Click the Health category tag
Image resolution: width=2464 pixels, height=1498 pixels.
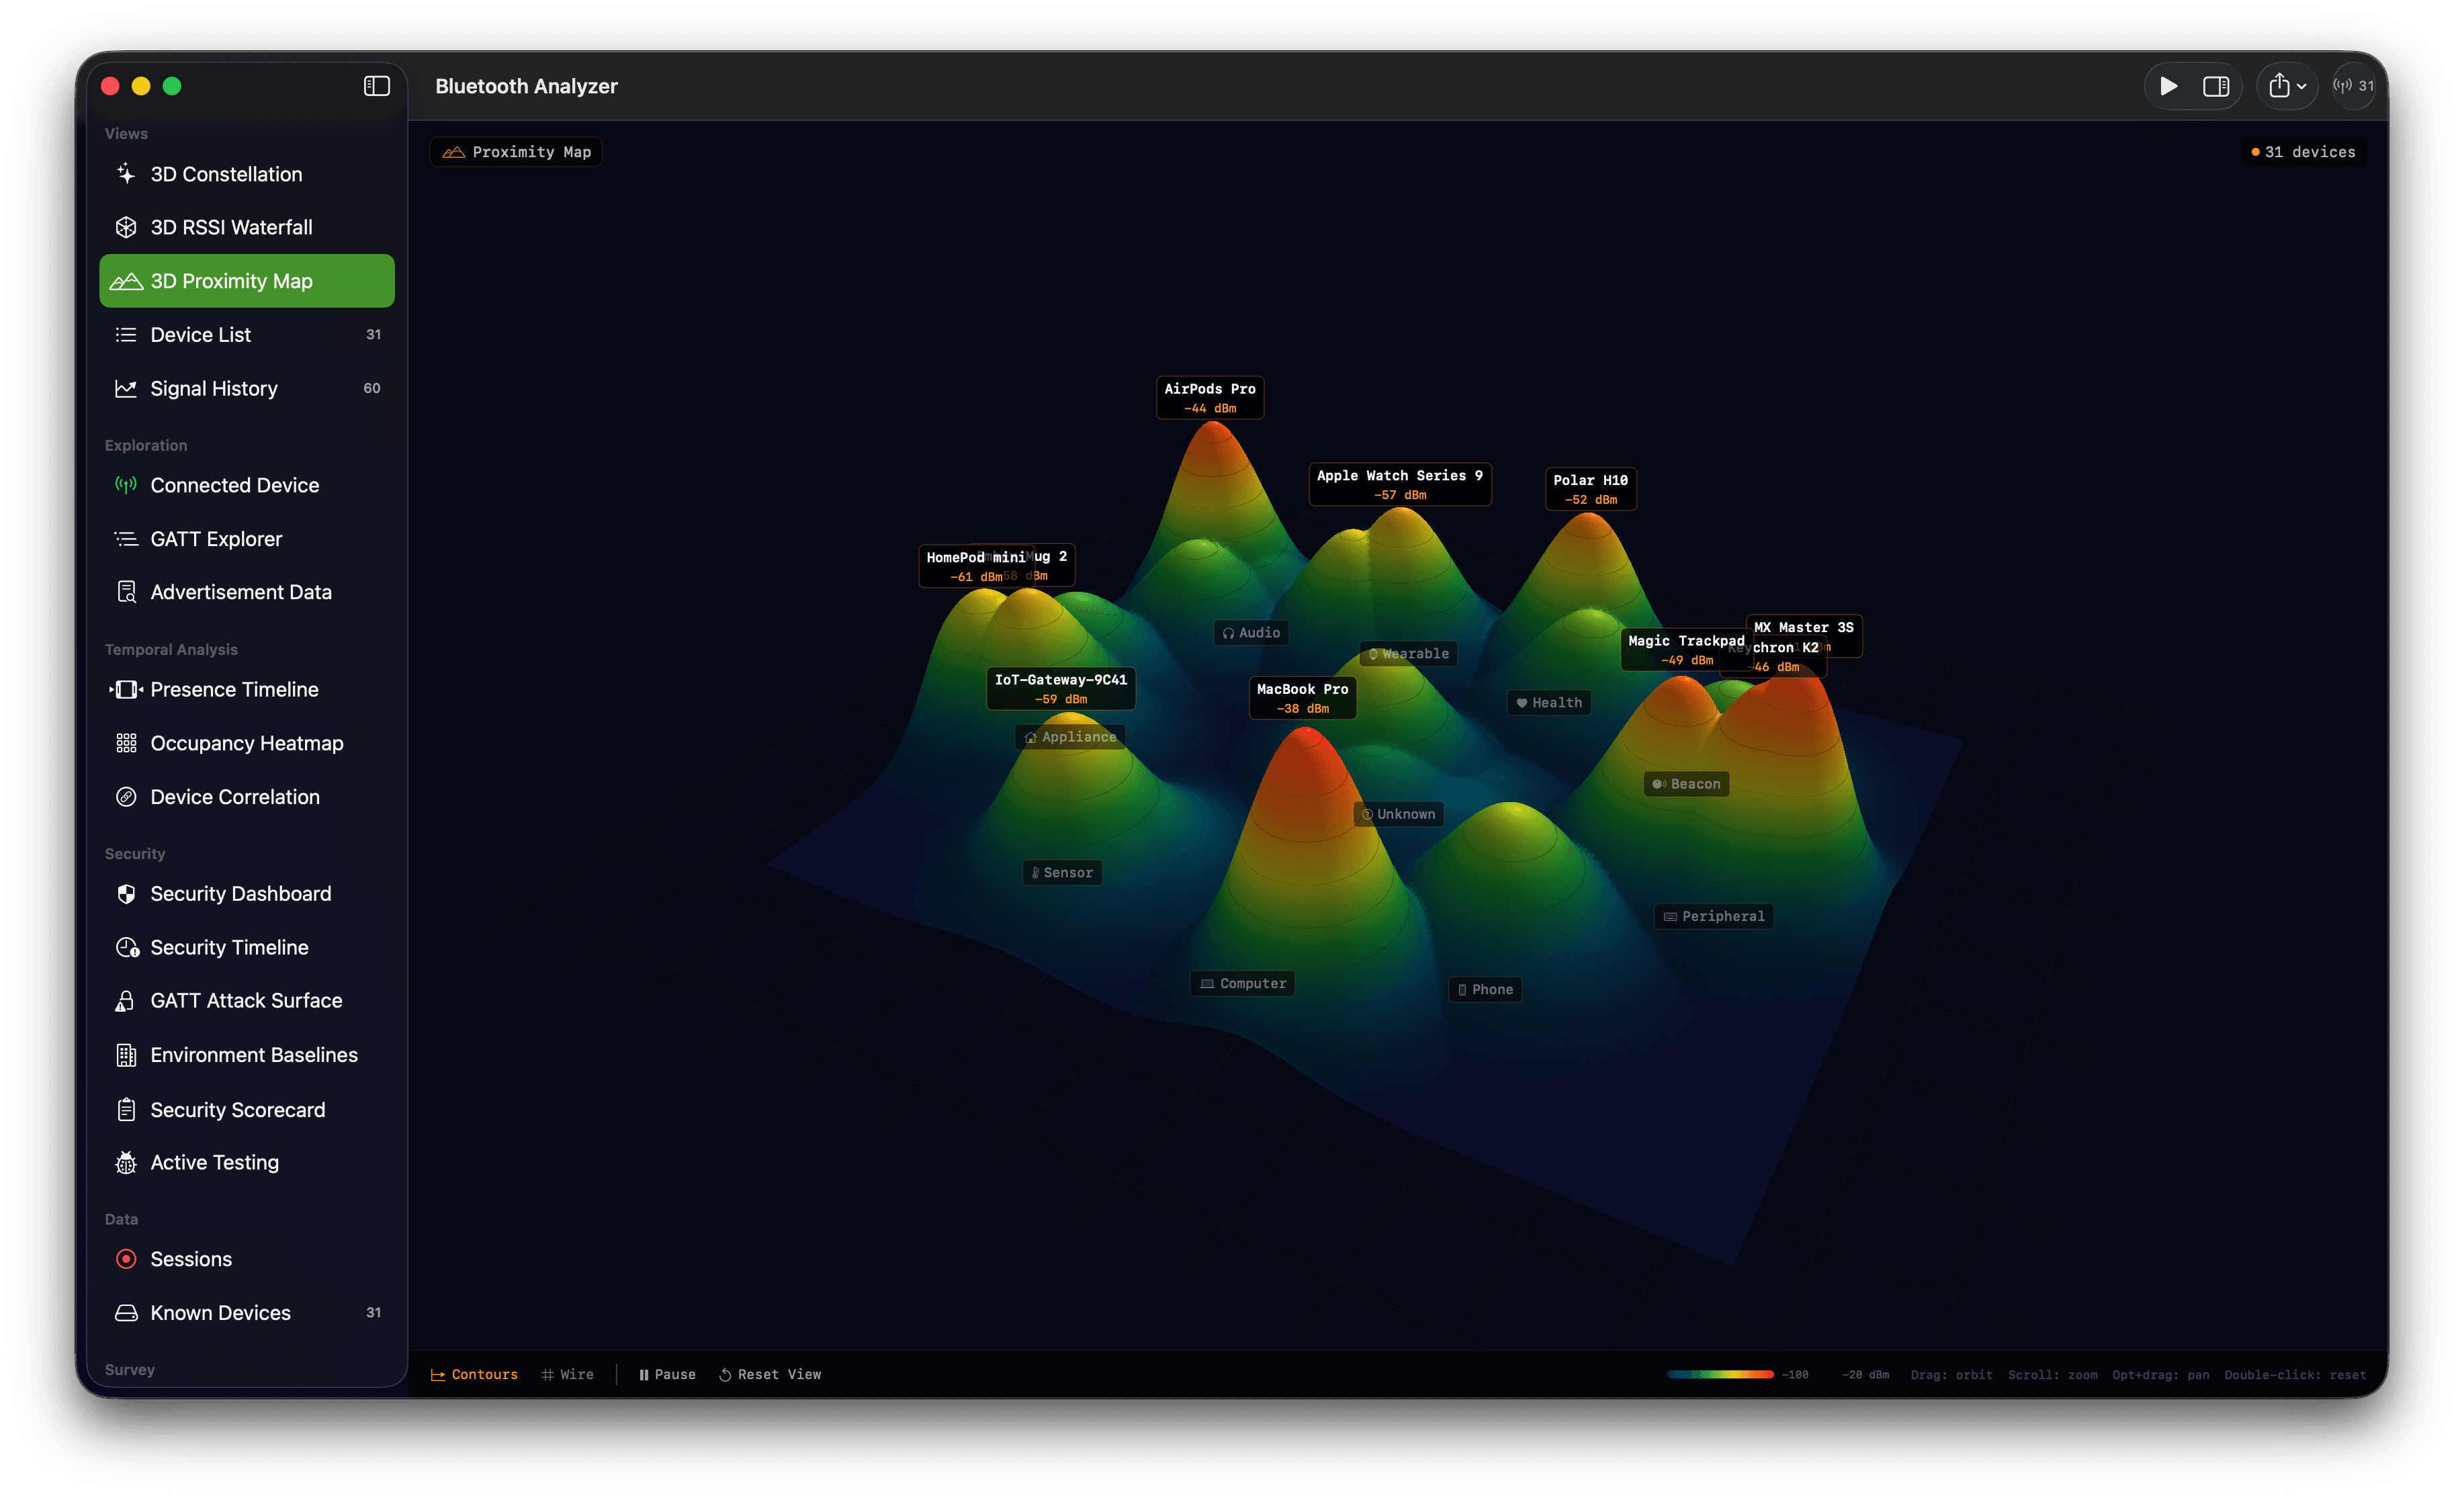(1549, 702)
